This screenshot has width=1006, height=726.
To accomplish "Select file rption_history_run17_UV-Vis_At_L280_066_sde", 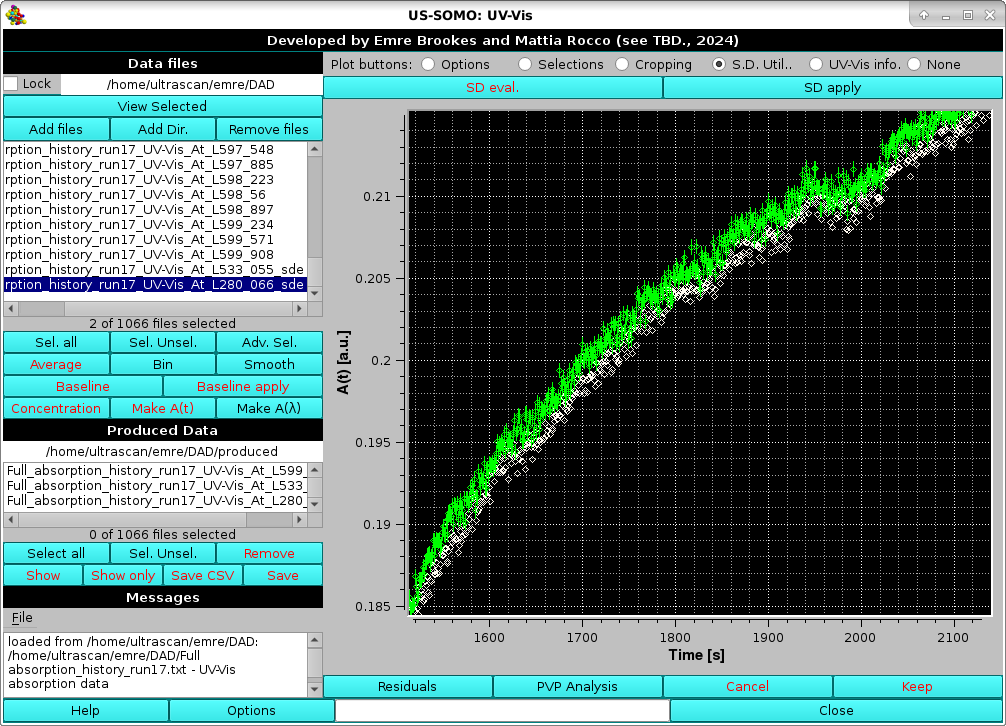I will click(155, 284).
